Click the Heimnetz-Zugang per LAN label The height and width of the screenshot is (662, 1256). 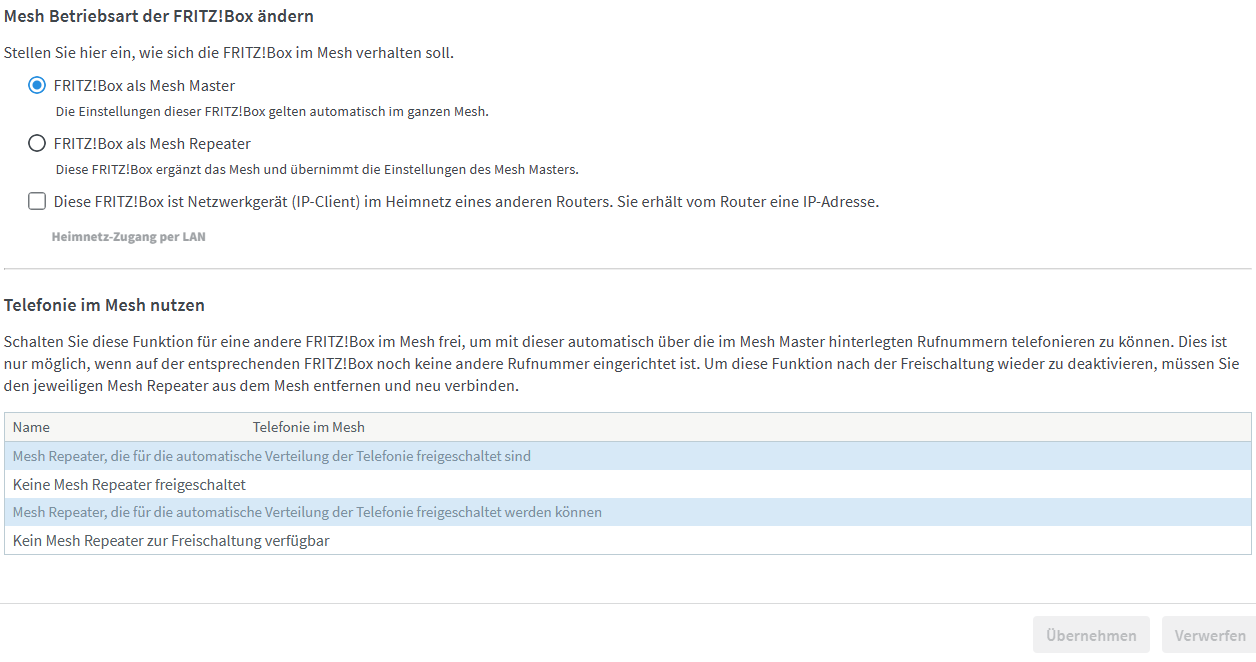(128, 238)
